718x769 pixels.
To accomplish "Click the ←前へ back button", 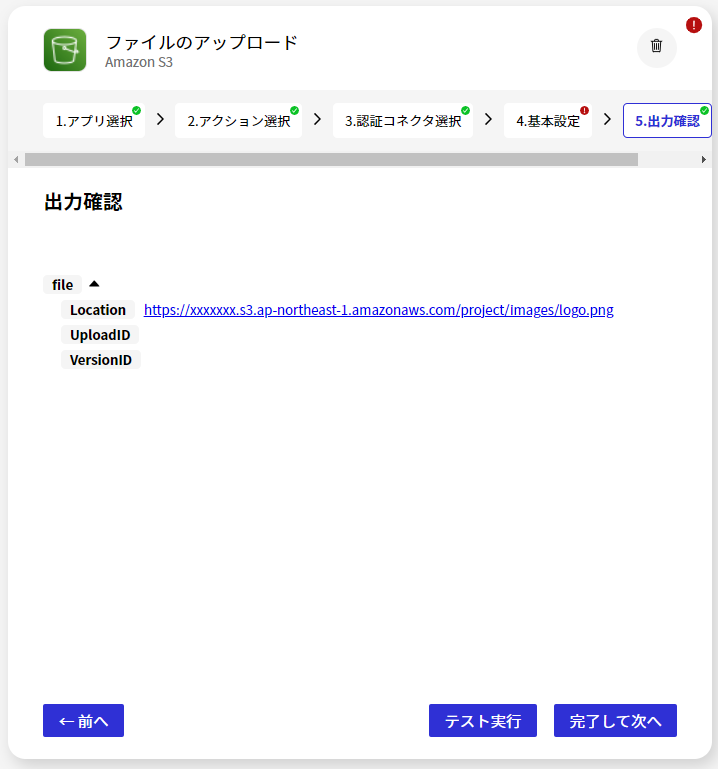I will tap(83, 720).
